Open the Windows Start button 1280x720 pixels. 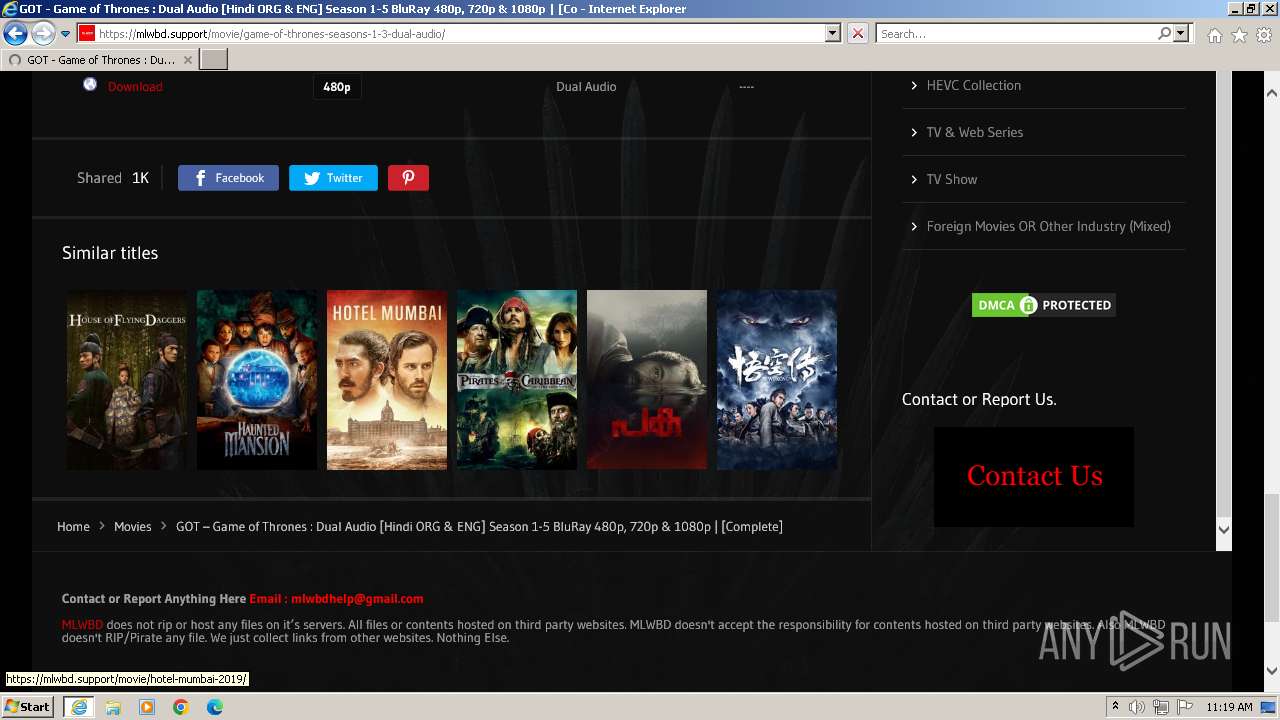(x=27, y=706)
